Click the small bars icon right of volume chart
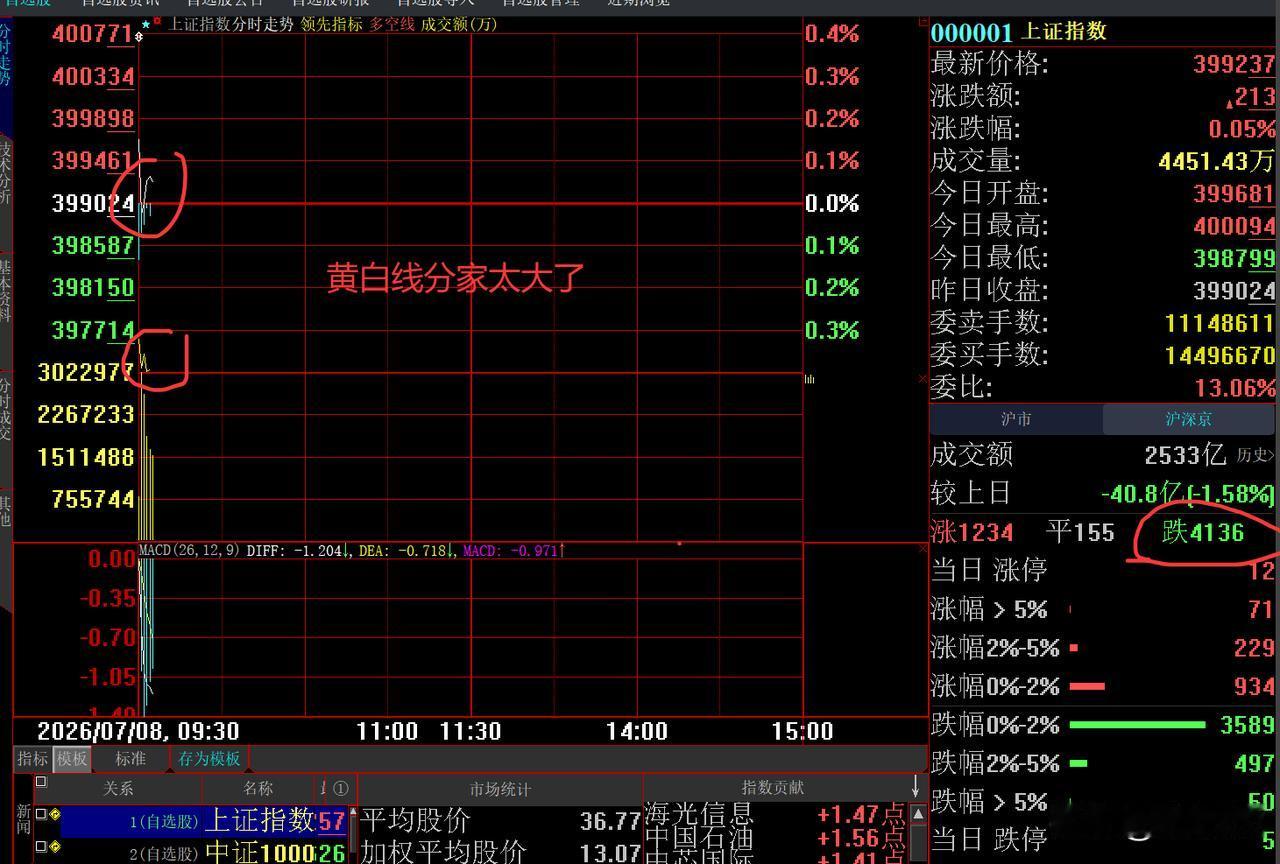Image resolution: width=1280 pixels, height=864 pixels. 810,379
